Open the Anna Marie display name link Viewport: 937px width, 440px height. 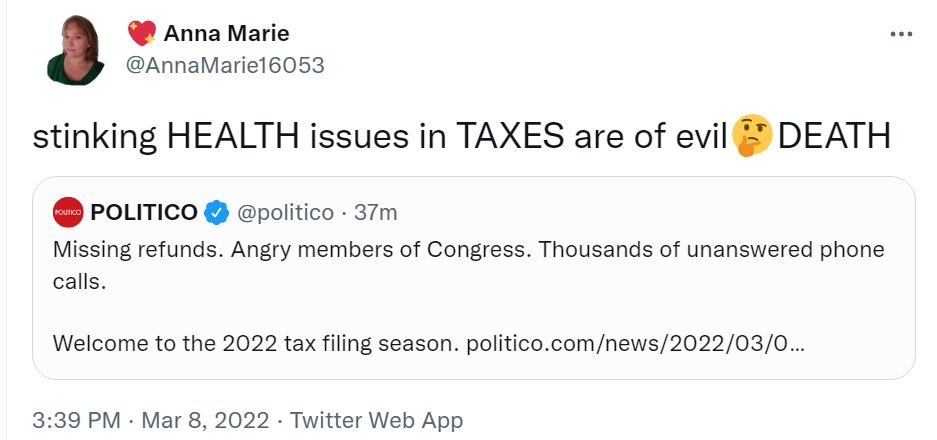pos(226,34)
